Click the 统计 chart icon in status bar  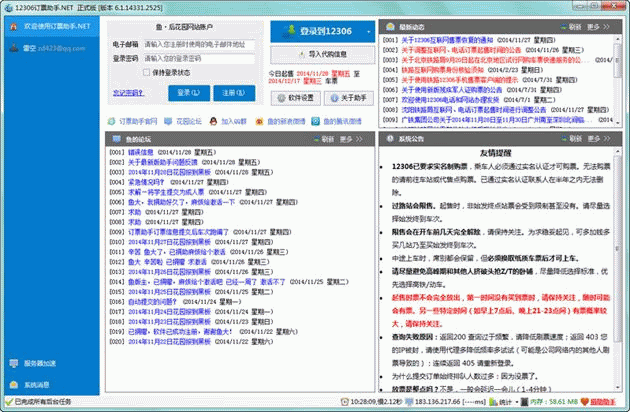tap(493, 402)
